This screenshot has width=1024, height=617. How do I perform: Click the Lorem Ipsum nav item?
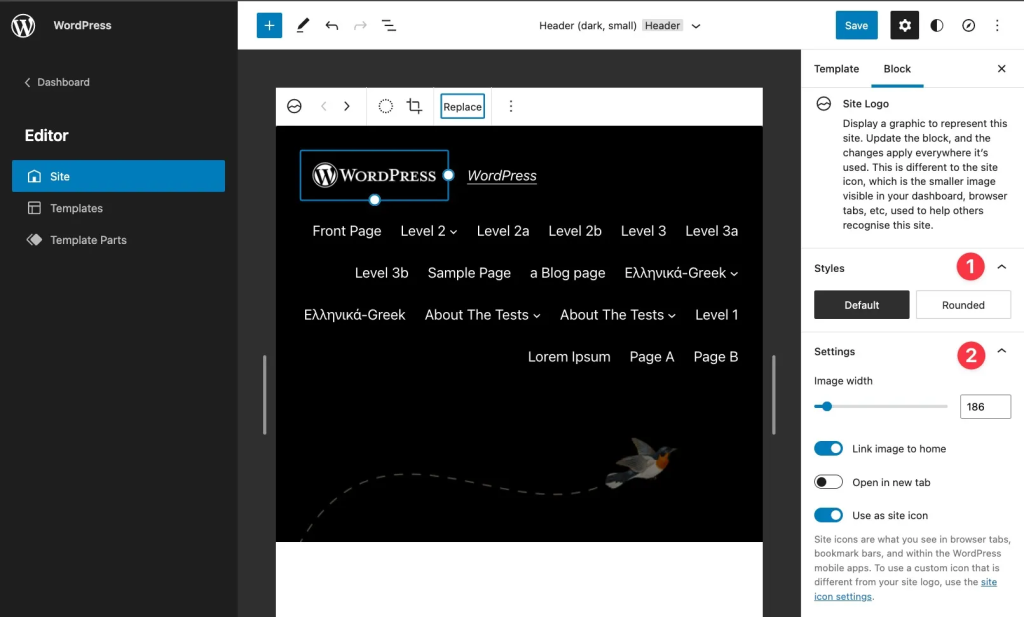click(x=569, y=356)
